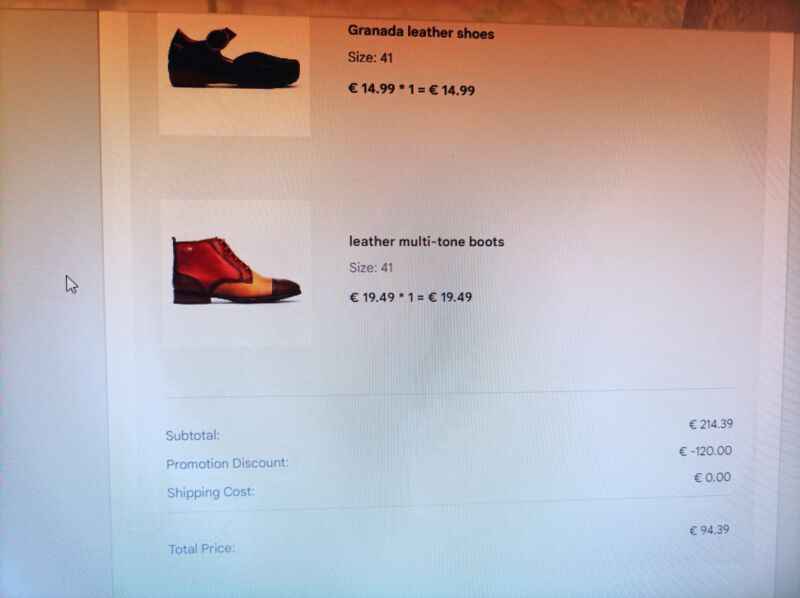Click the red and tan boot picture
Screen dimensions: 800x598
[236, 270]
